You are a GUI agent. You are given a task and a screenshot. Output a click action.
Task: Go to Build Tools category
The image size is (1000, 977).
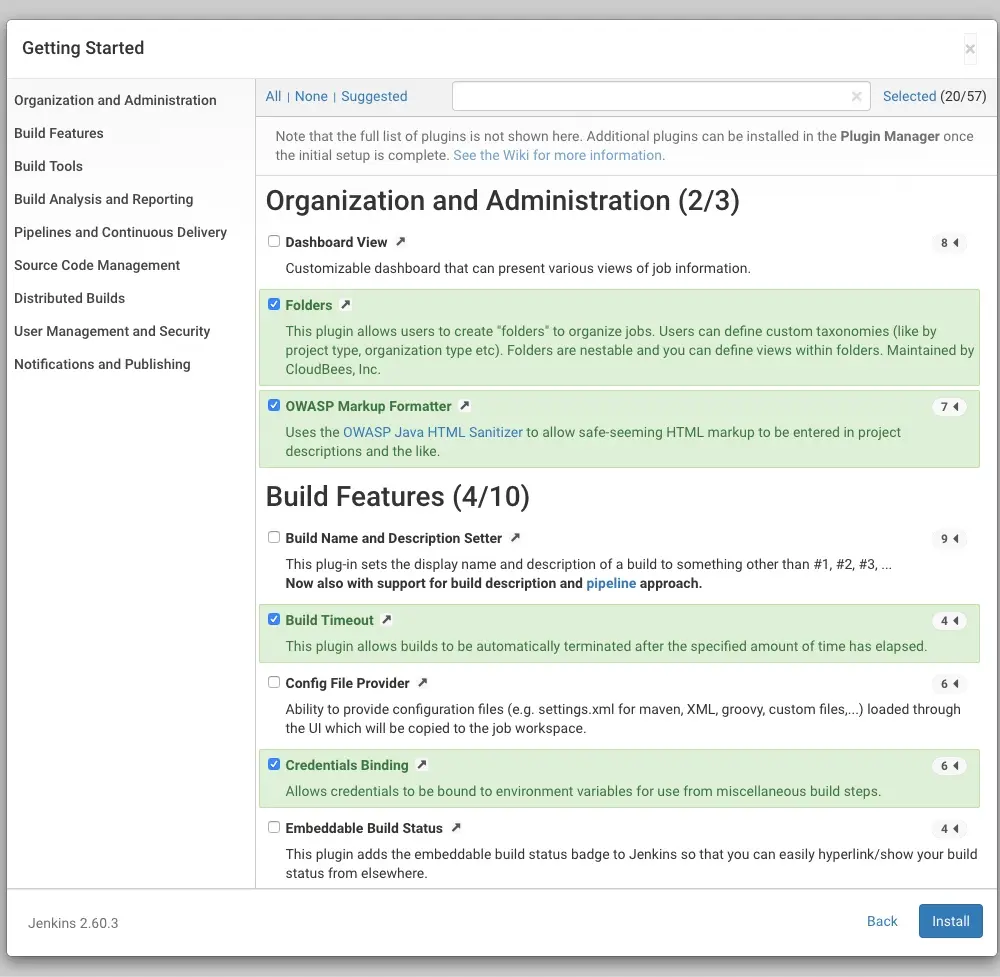click(x=48, y=166)
